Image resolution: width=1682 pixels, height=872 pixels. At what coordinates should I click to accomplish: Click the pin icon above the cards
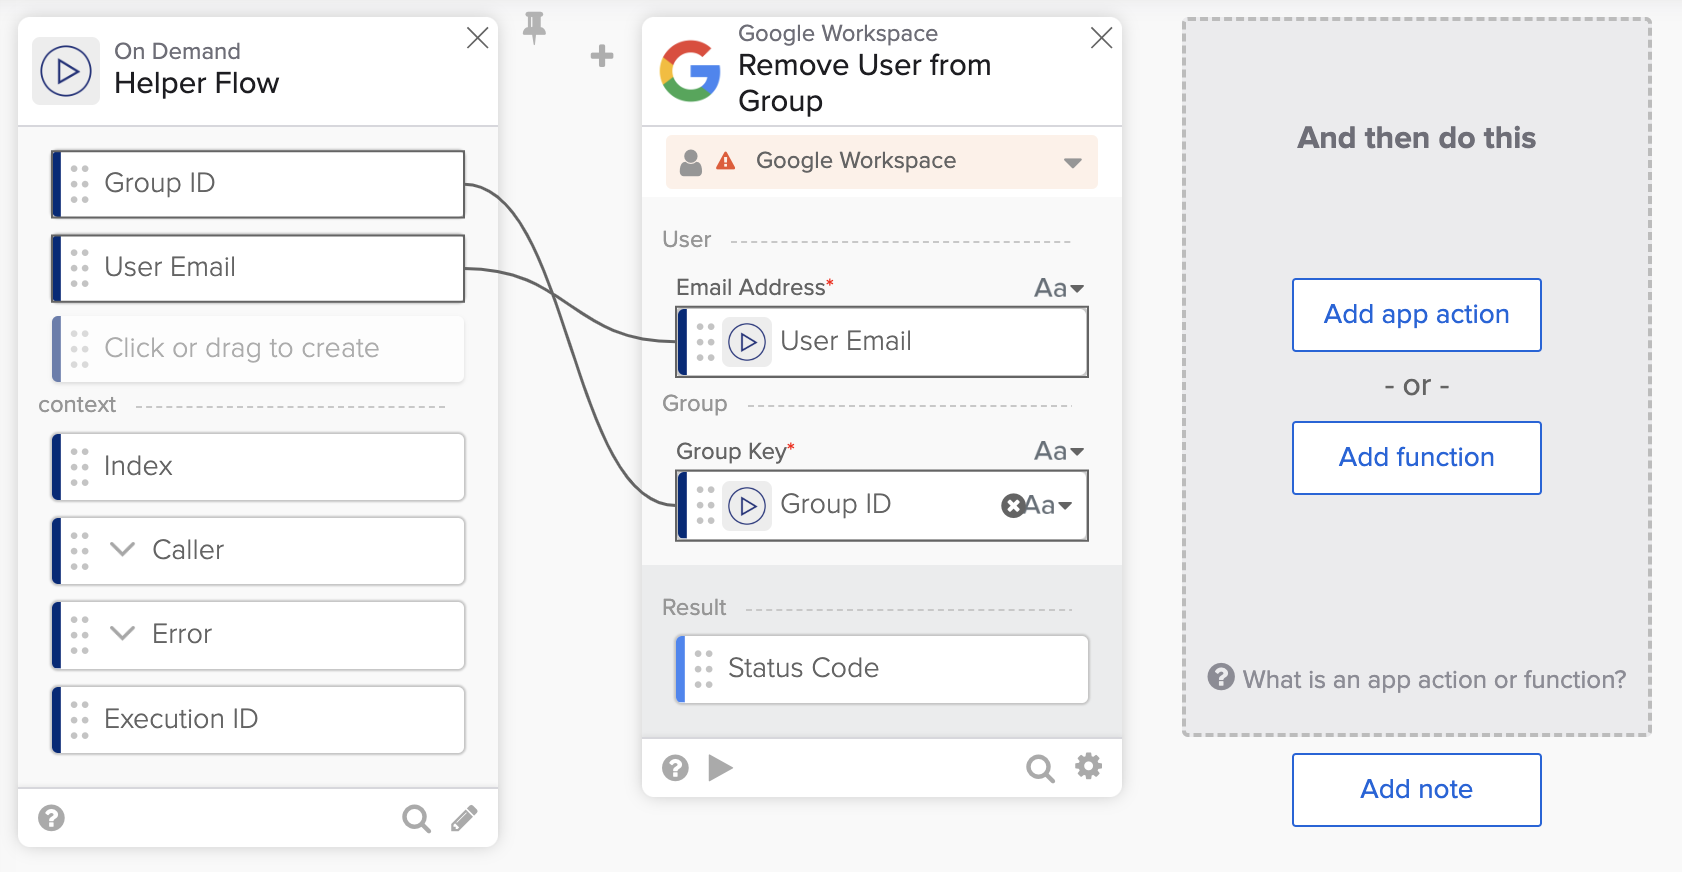click(535, 27)
